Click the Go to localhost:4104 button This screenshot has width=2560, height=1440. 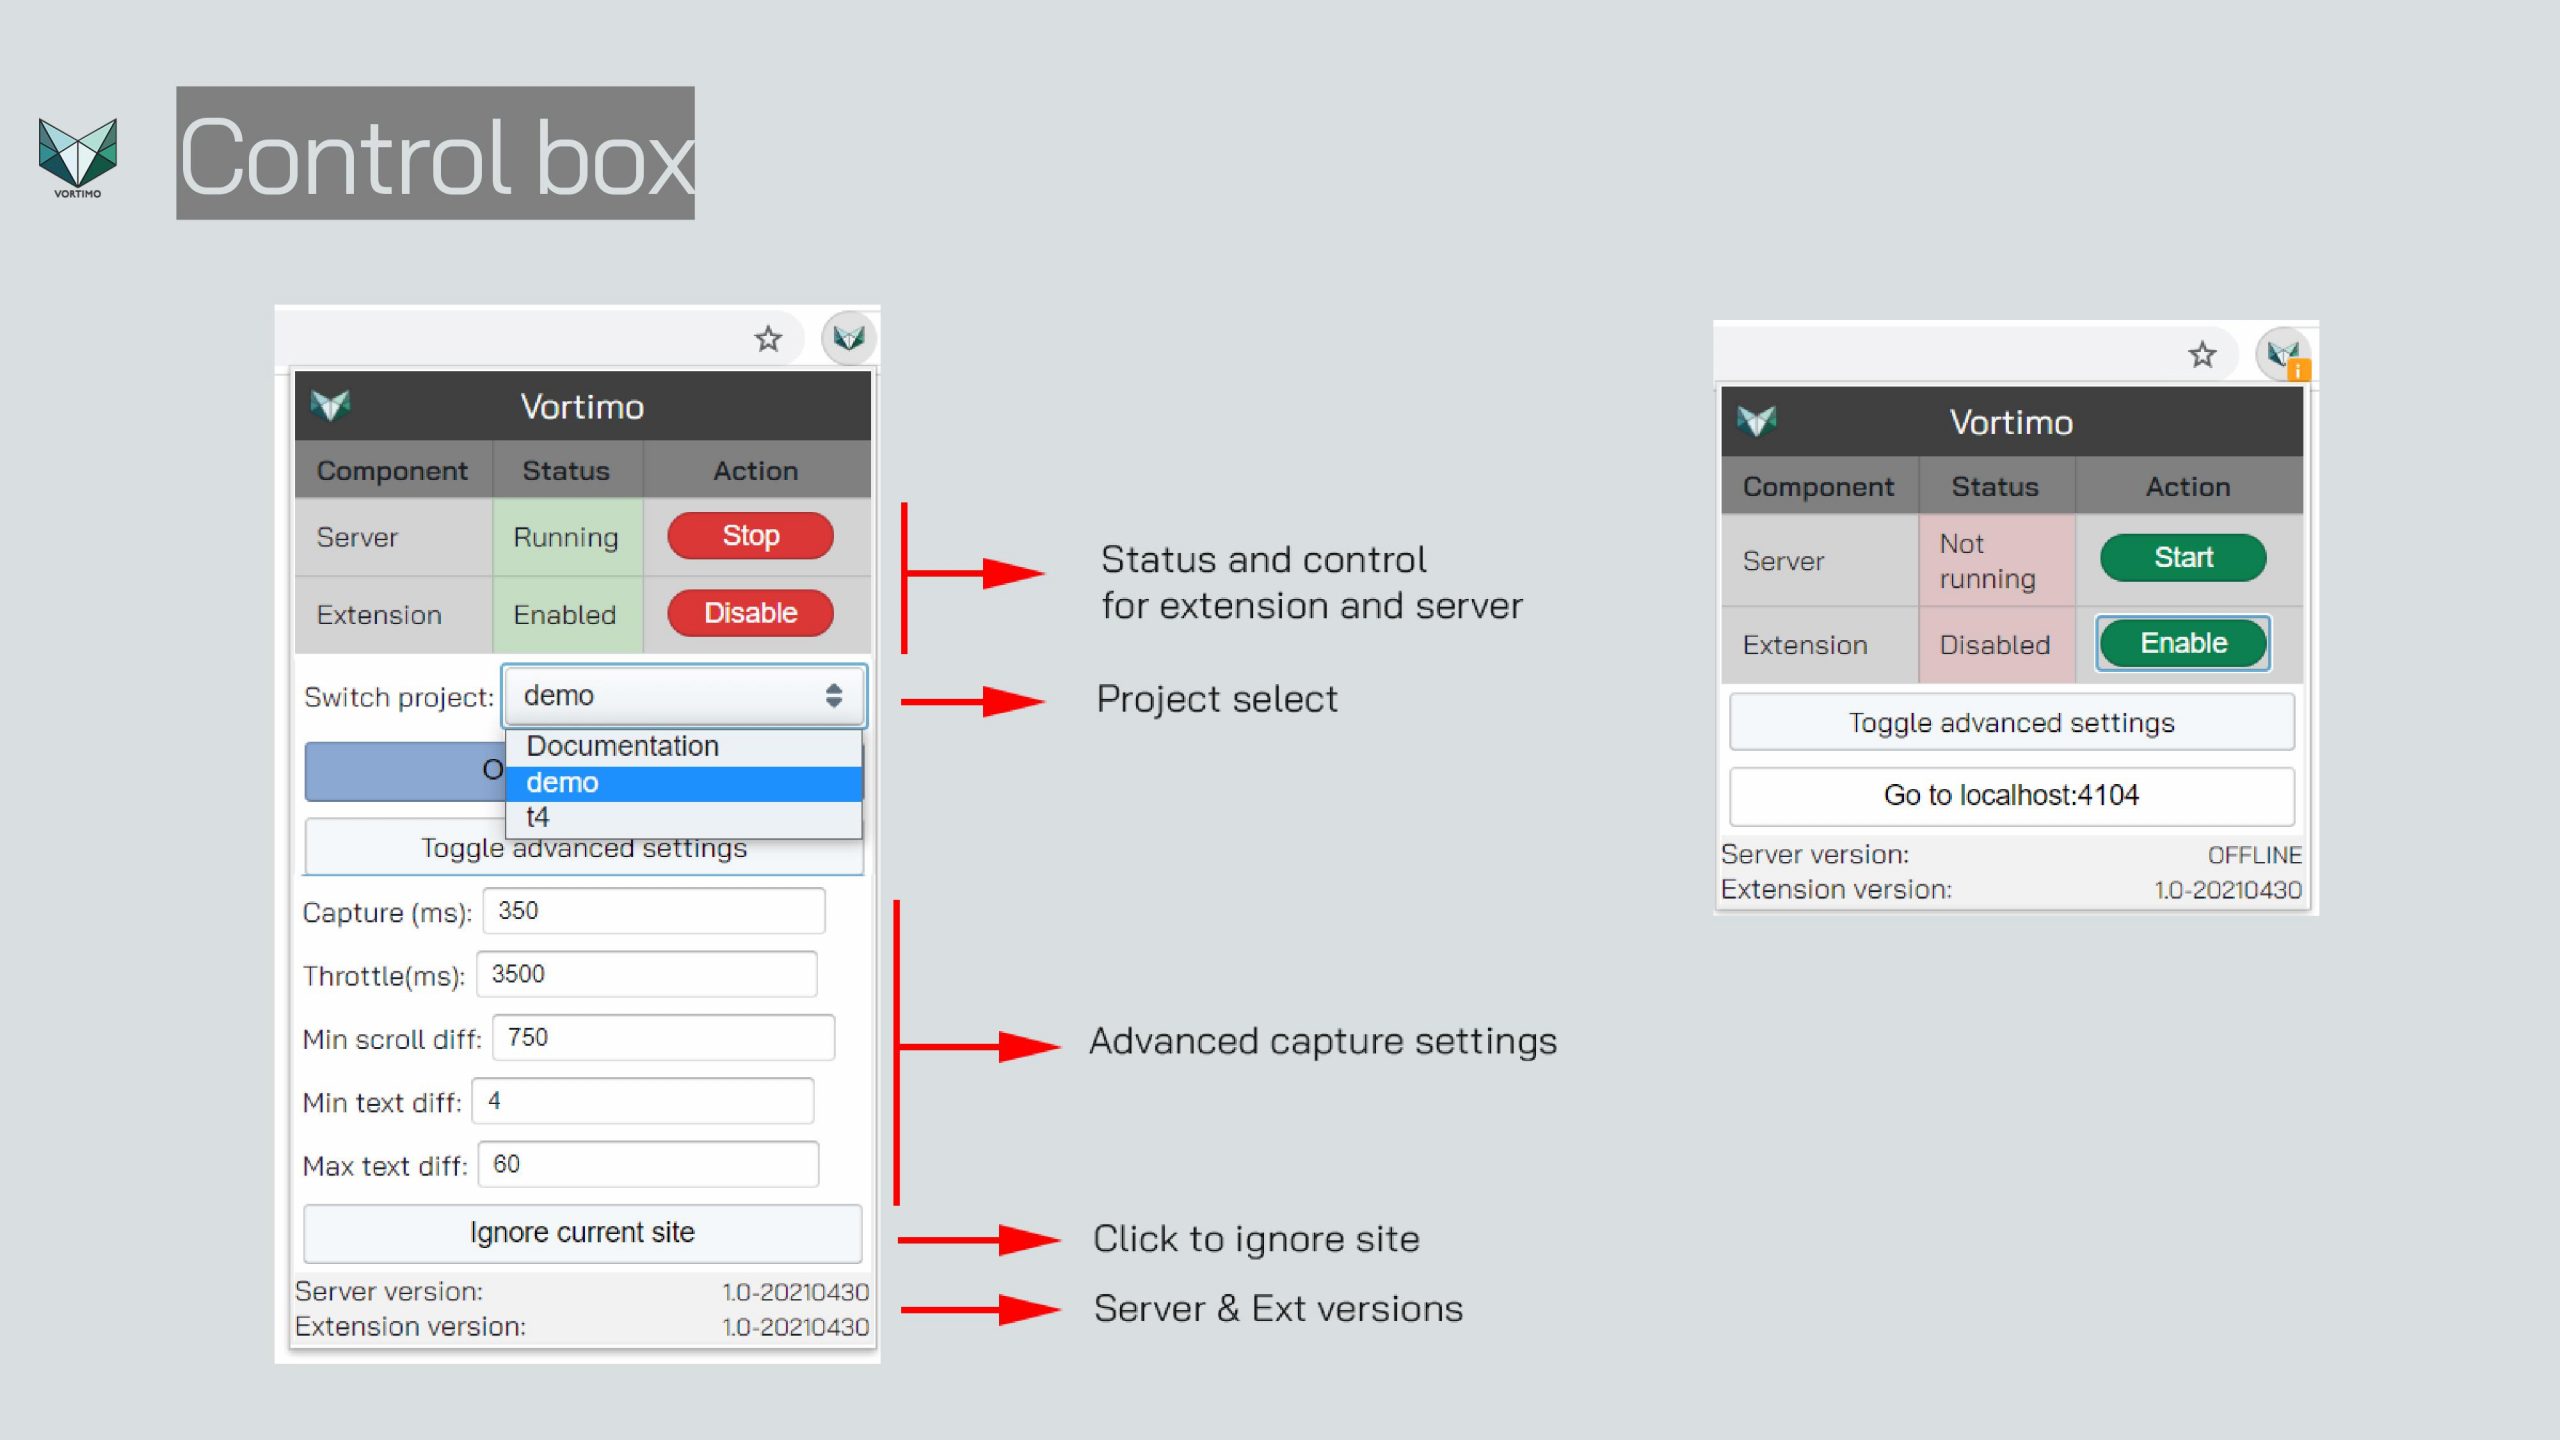pyautogui.click(x=2011, y=796)
